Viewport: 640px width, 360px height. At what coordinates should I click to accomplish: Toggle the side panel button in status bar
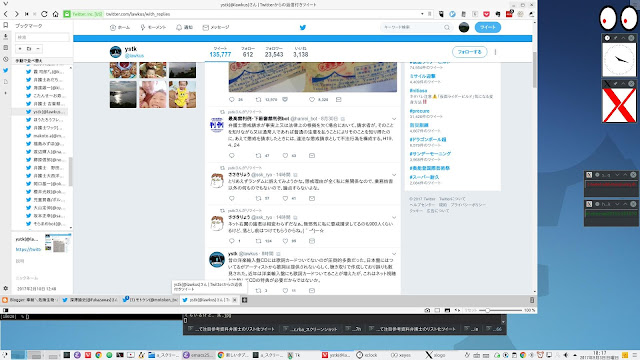[6, 311]
